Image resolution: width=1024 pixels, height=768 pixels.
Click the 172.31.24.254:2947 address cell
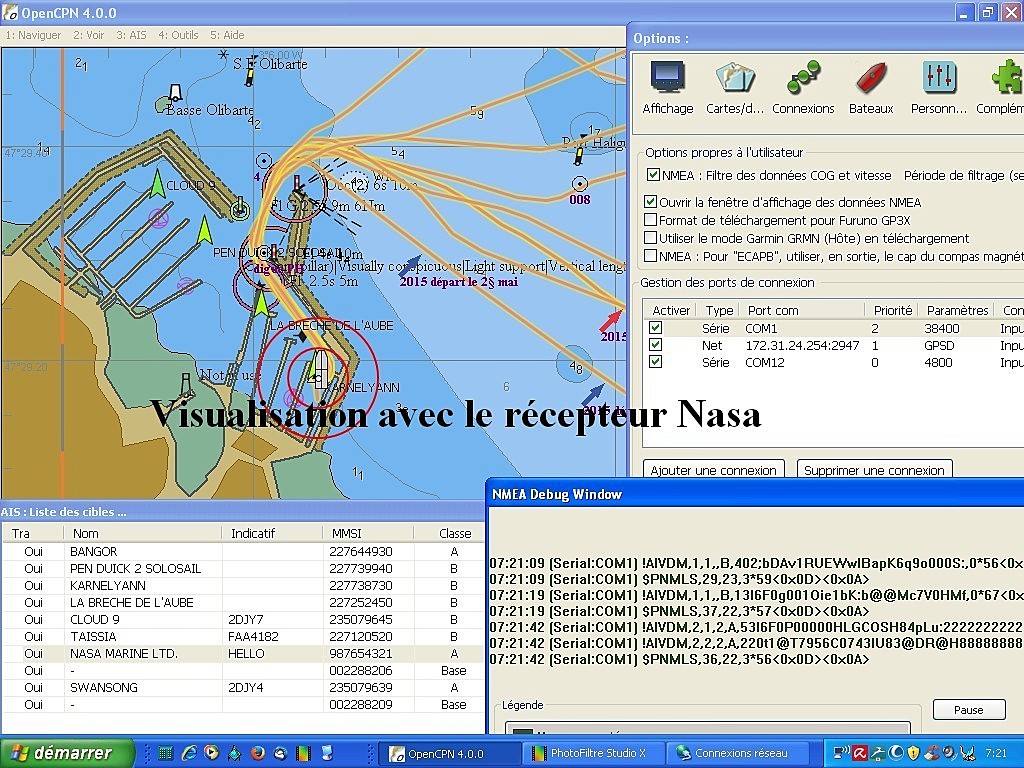coord(802,345)
